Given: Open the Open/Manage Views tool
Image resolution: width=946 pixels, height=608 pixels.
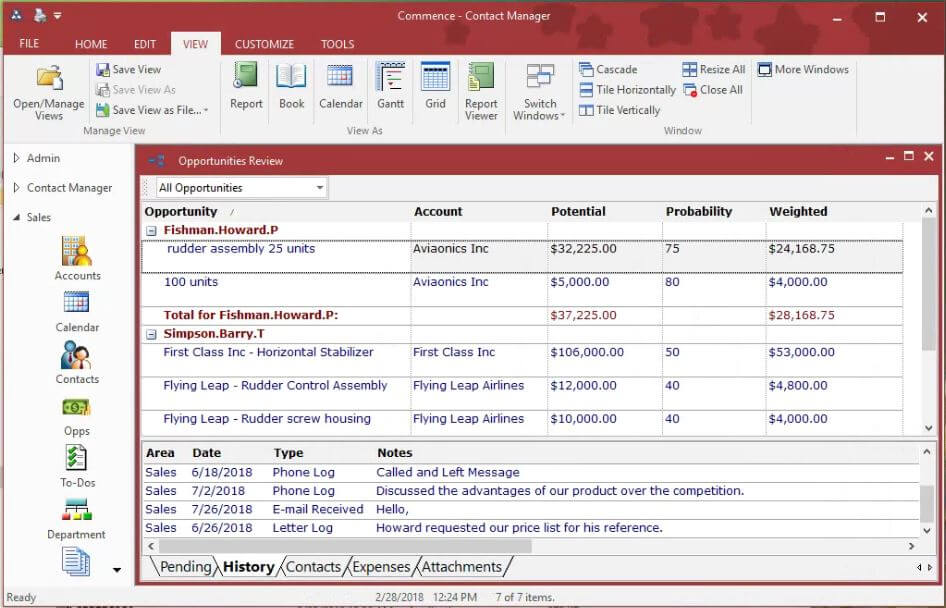Looking at the screenshot, I should point(48,92).
